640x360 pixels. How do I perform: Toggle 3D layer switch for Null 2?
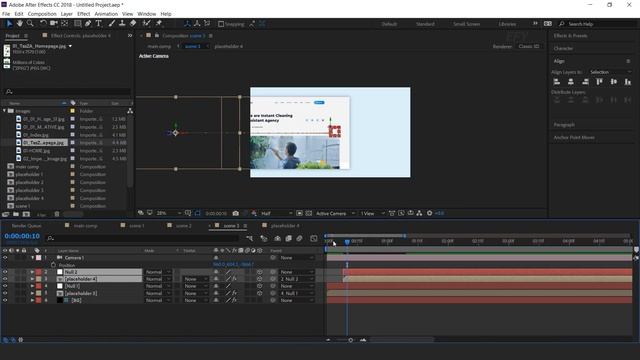pyautogui.click(x=259, y=272)
